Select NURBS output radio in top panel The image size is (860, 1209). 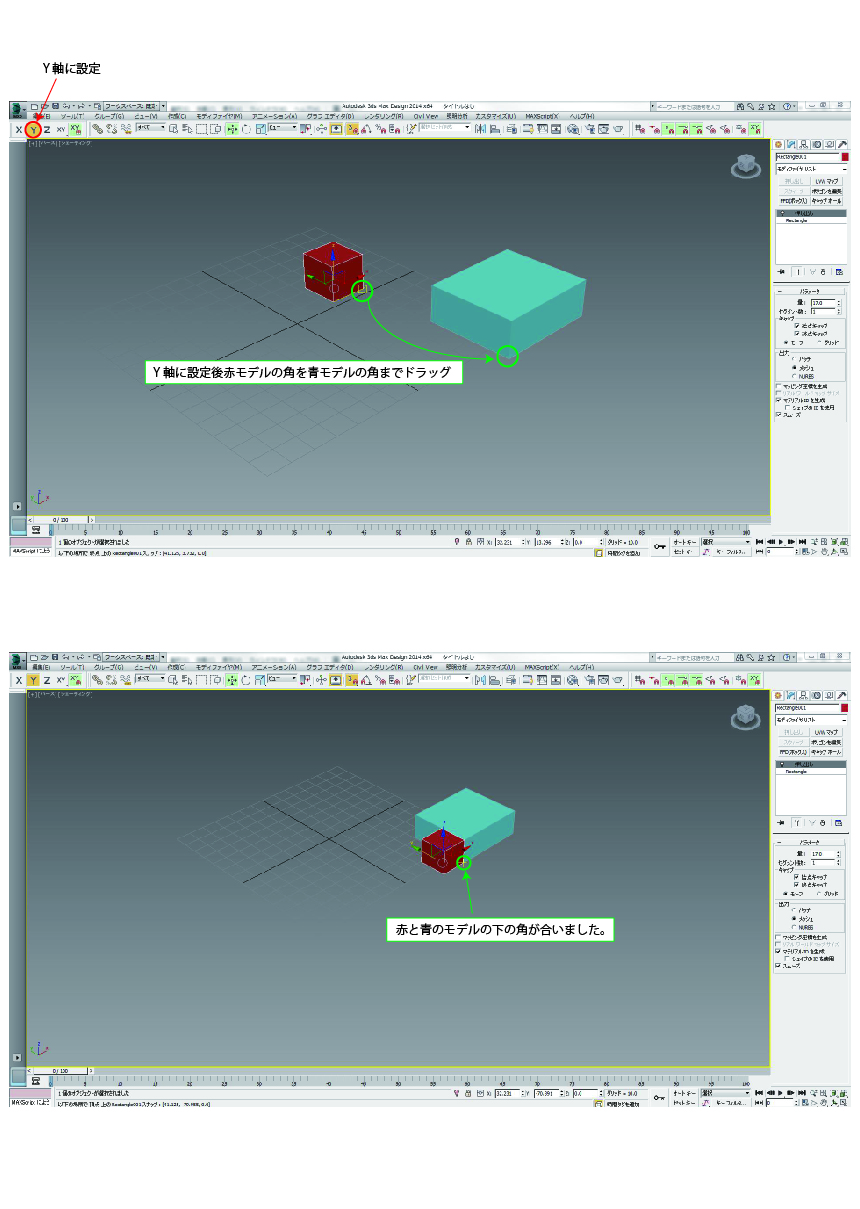794,377
